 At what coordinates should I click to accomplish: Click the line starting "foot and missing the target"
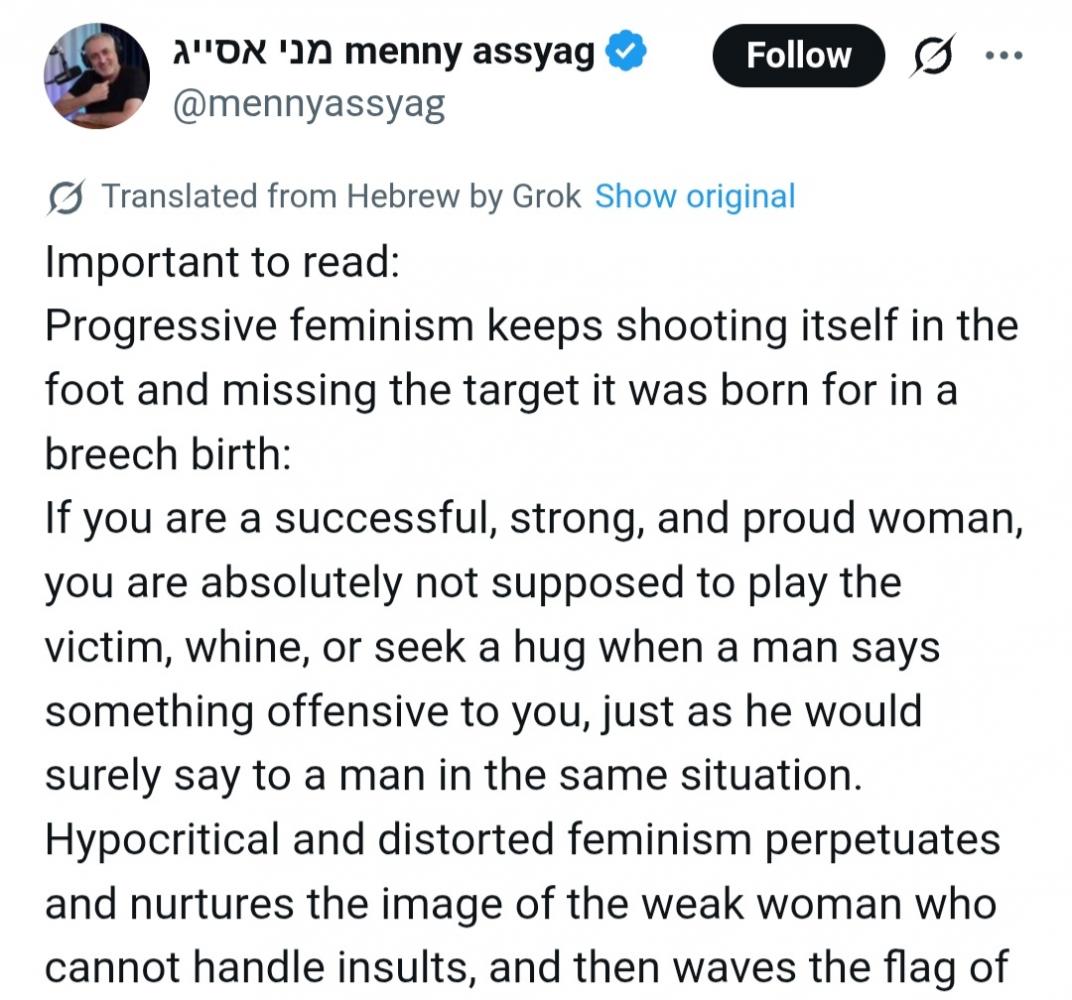[501, 390]
